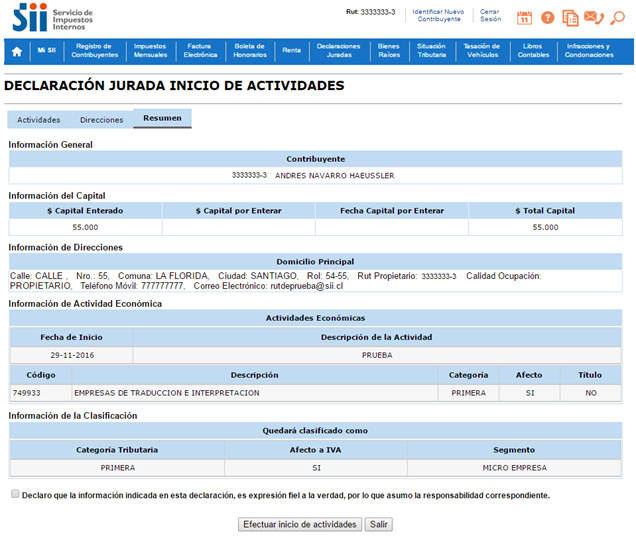
Task: Click Identificar Nuevo Contribuyente link
Action: click(x=439, y=15)
